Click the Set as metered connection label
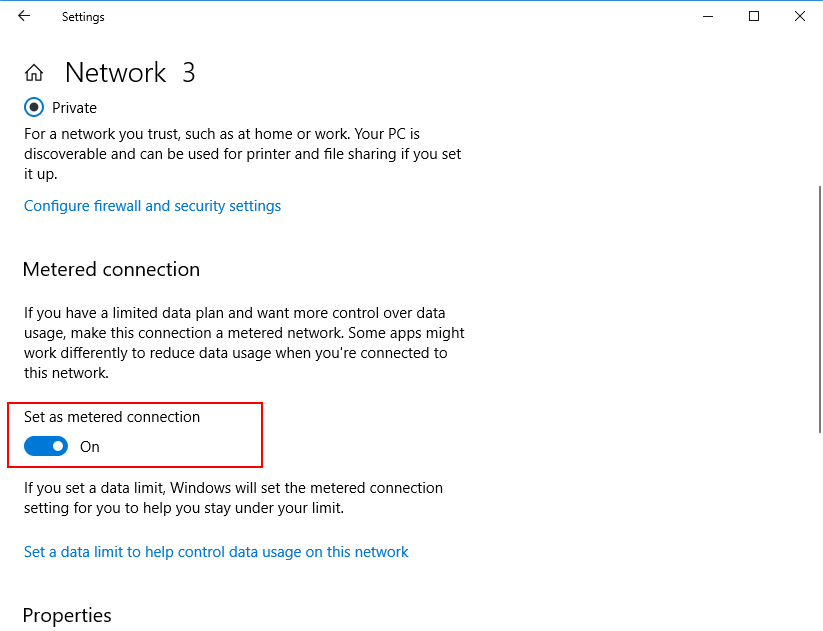The image size is (823, 631). [112, 417]
